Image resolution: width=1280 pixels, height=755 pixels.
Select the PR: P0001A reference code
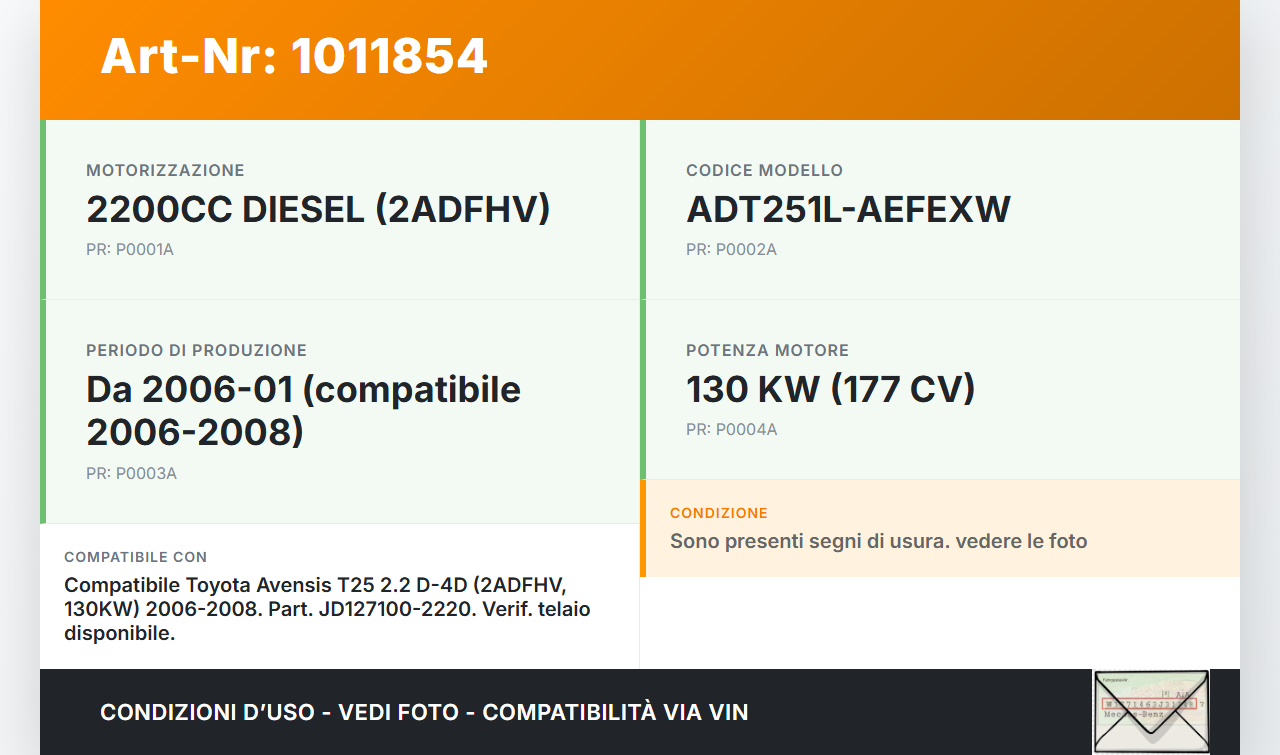[x=130, y=249]
